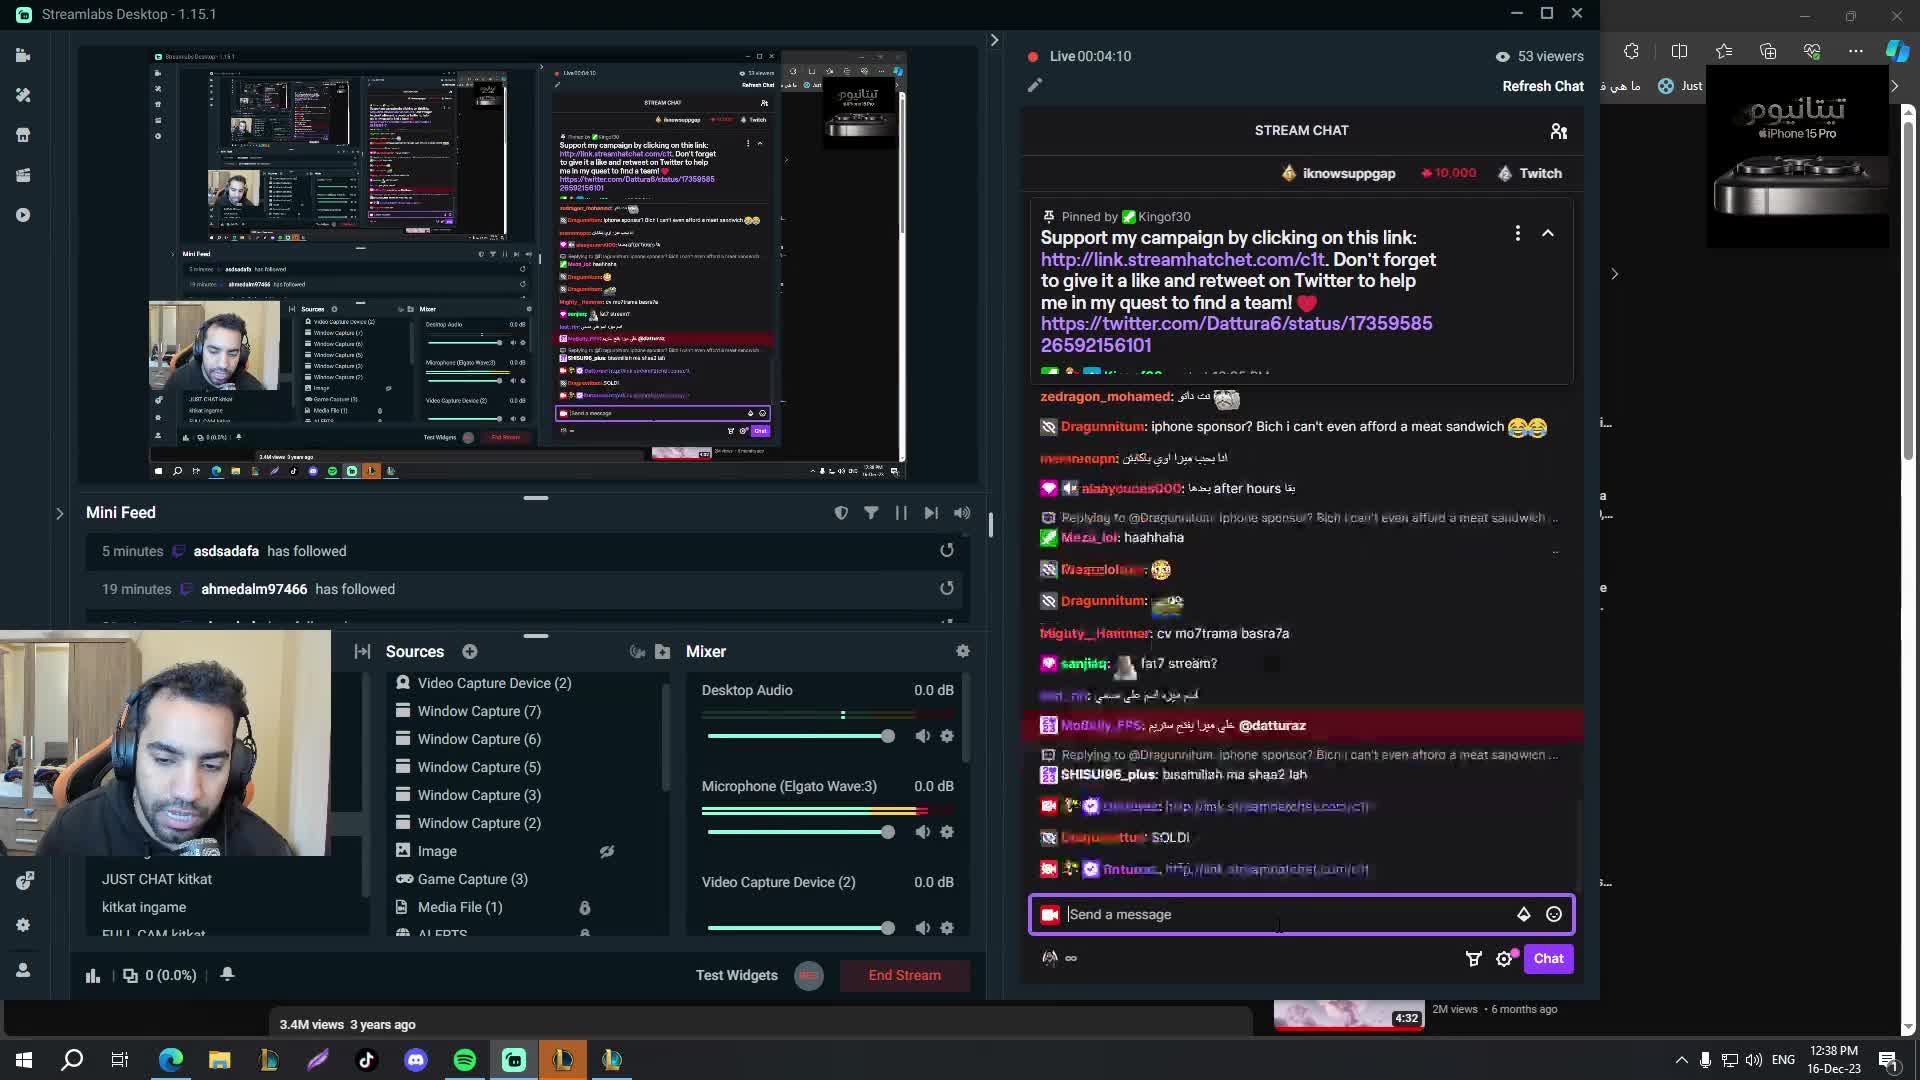Open Mini Feed safe mode shield icon
This screenshot has height=1080, width=1920.
tap(841, 513)
